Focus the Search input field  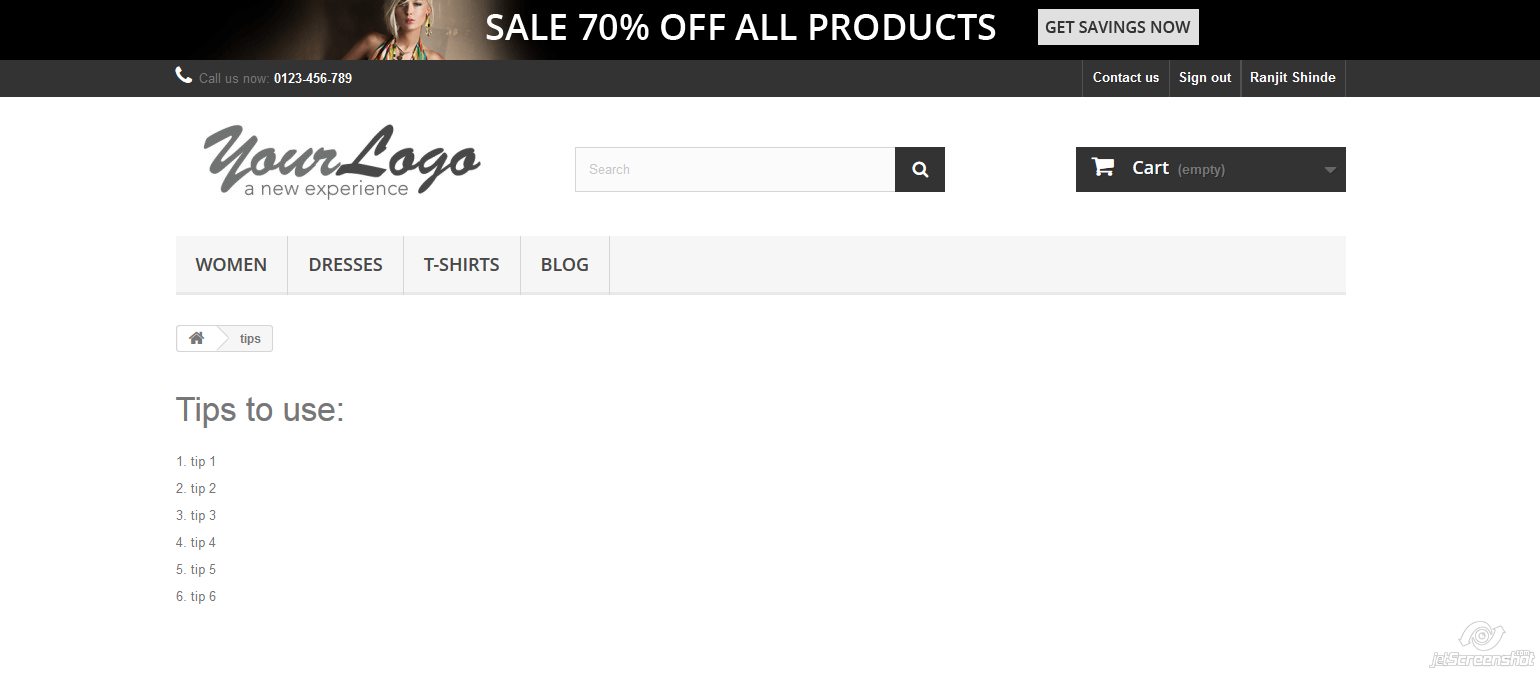coord(735,169)
